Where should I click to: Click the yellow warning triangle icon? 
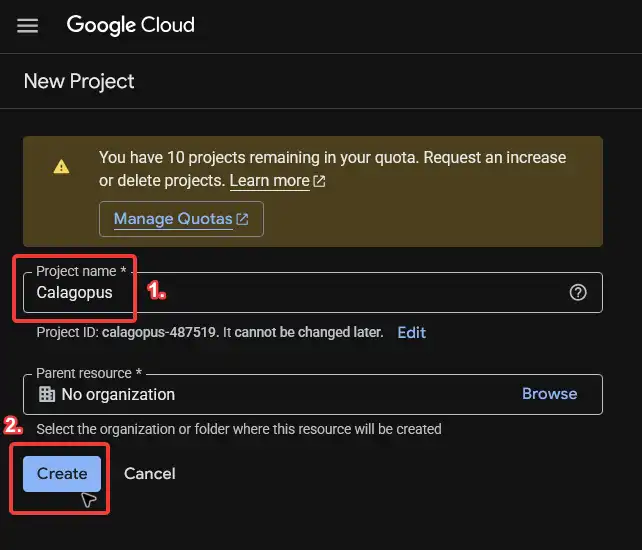[x=62, y=167]
